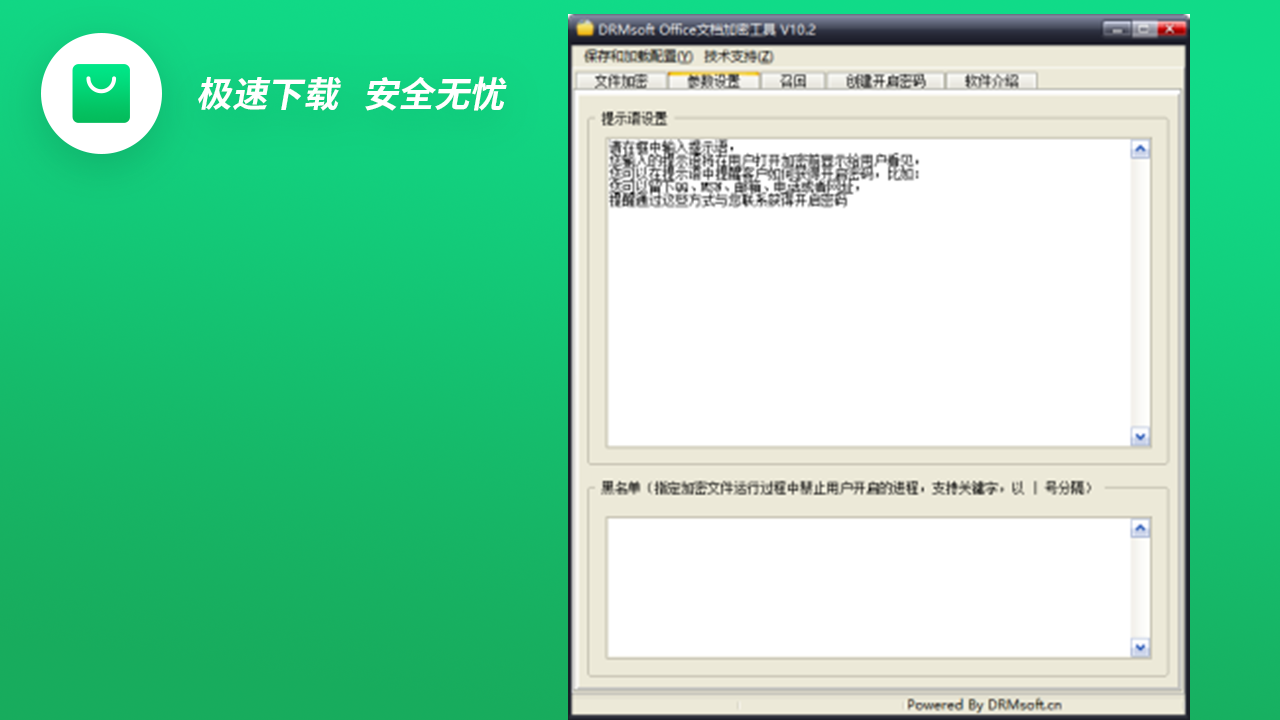1280x720 pixels.
Task: Switch to the 文件加密 tab
Action: pos(623,81)
